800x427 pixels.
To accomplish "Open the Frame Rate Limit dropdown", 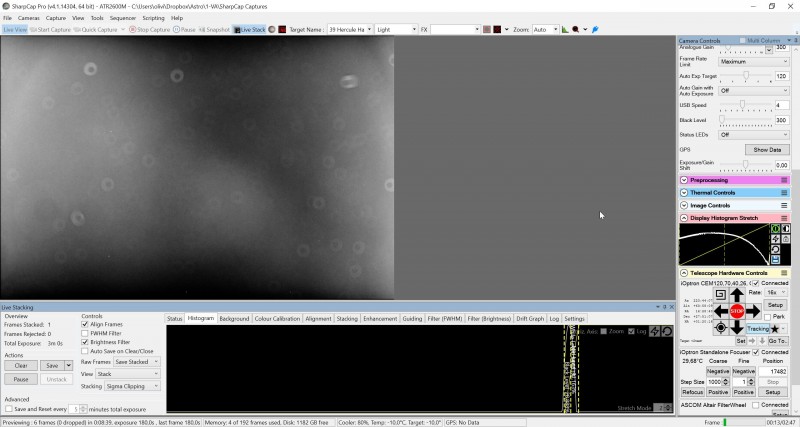I will point(754,61).
